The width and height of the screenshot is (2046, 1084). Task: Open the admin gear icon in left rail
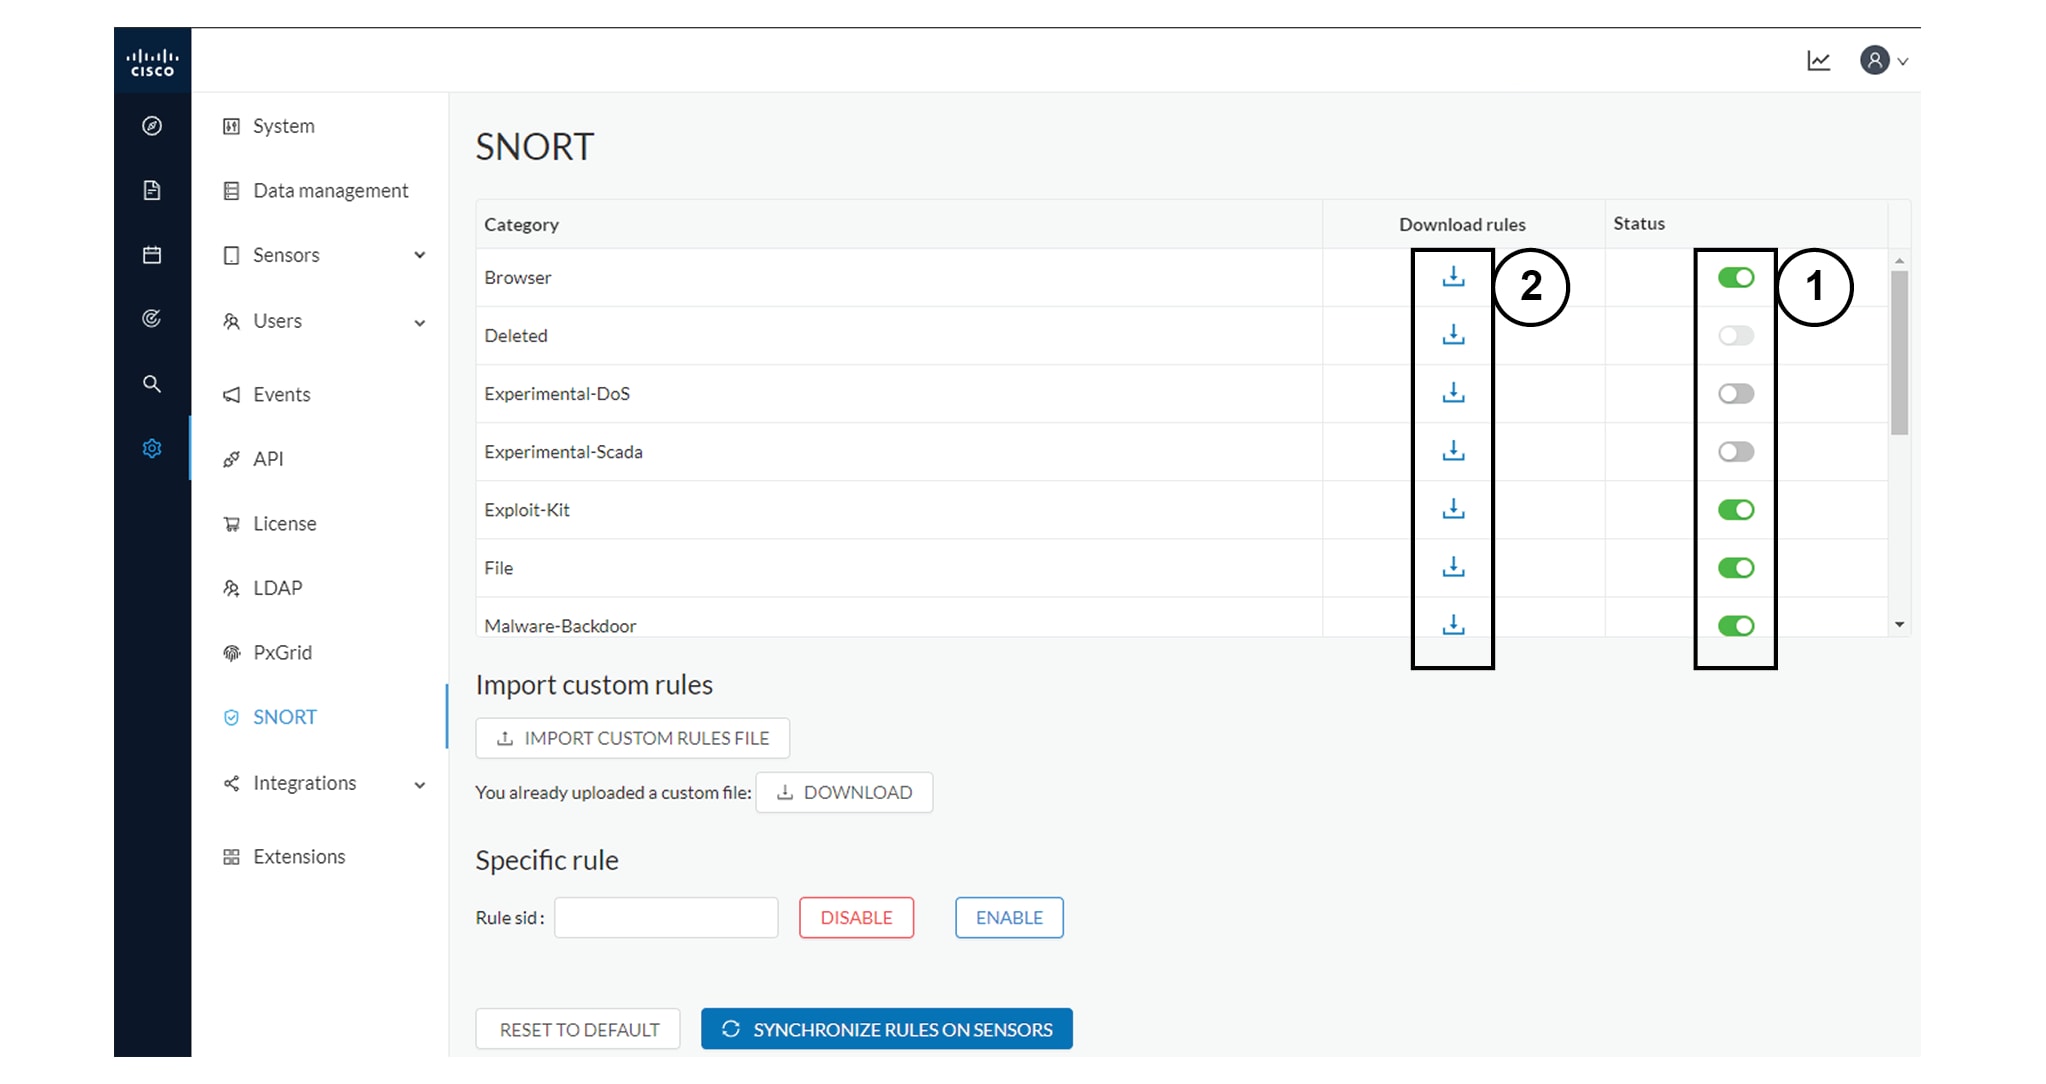point(152,448)
